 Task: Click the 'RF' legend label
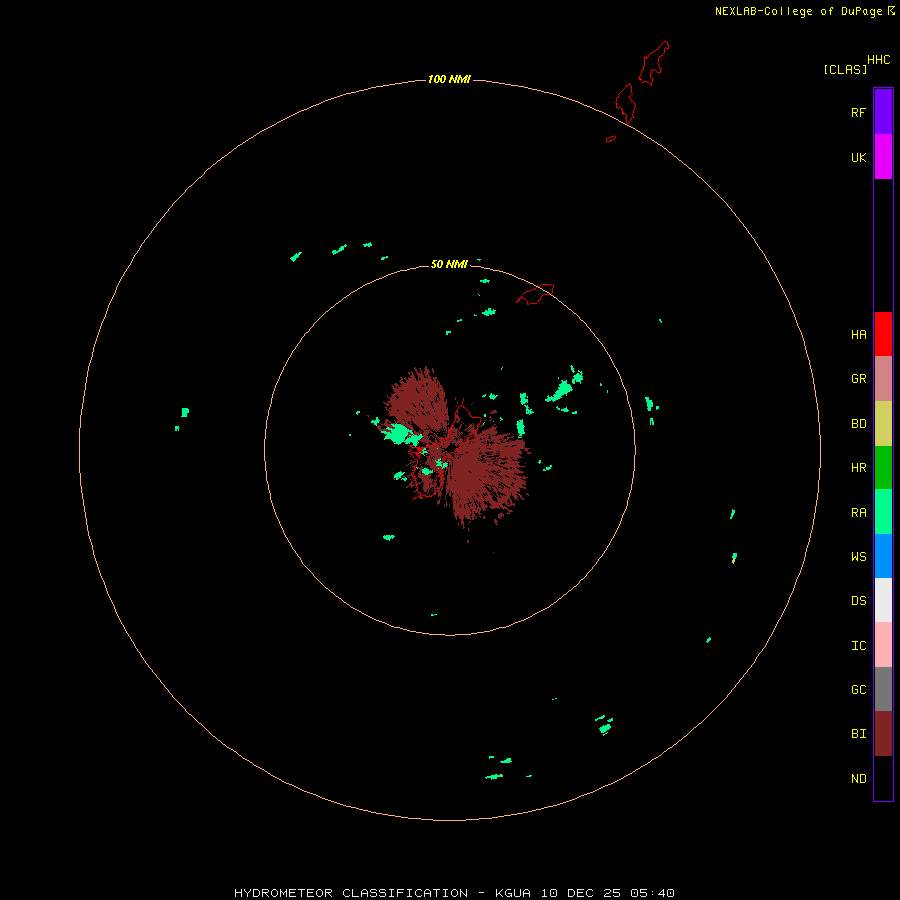coord(858,112)
